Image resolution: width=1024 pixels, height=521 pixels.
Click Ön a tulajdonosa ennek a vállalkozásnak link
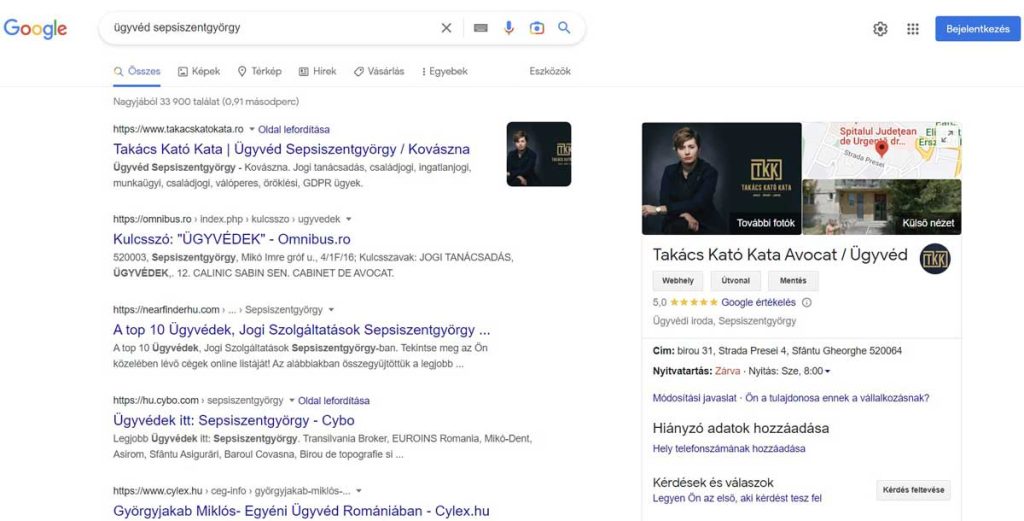click(x=837, y=398)
